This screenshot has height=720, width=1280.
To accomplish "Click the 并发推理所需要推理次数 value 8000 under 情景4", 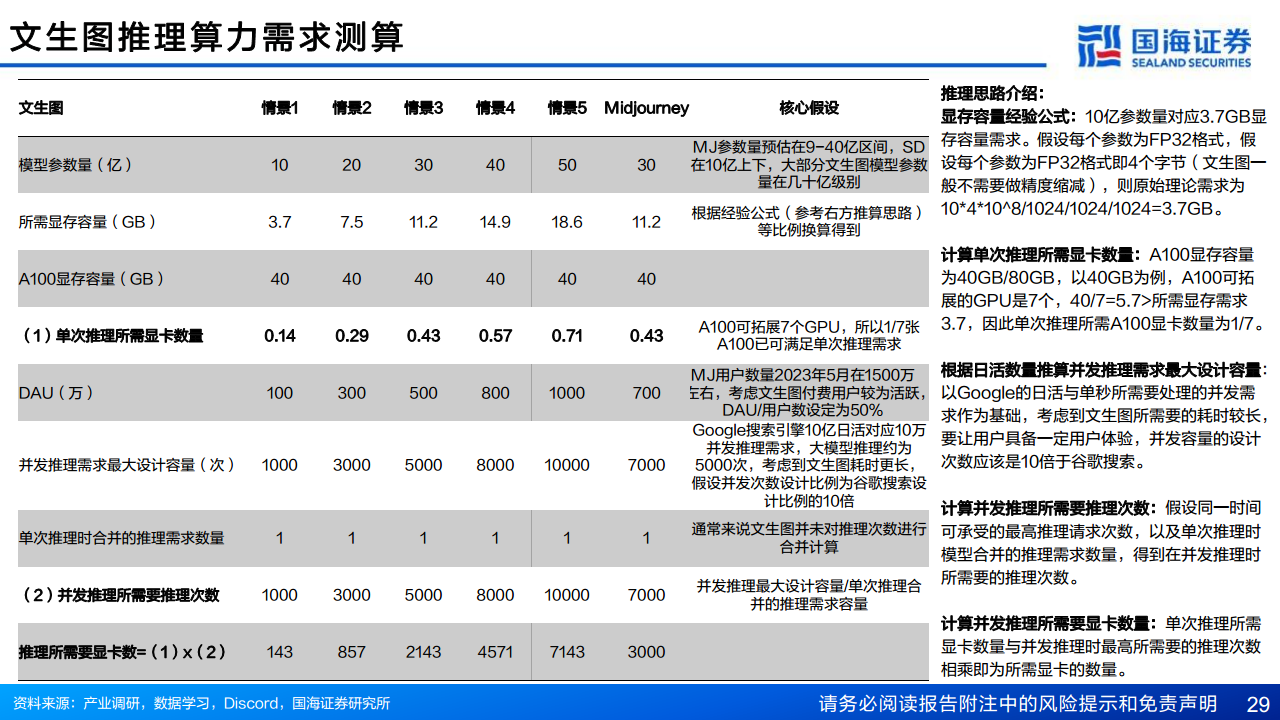I will pyautogui.click(x=496, y=595).
